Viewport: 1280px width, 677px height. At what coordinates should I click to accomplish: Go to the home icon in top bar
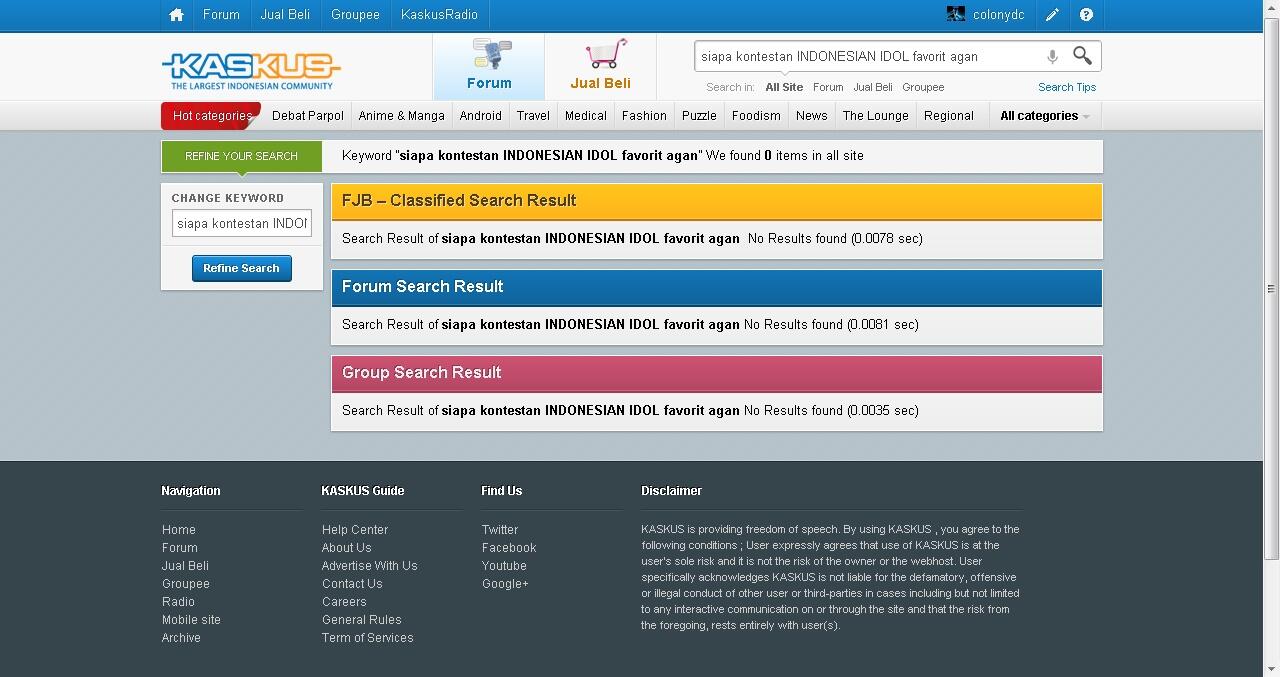click(177, 15)
